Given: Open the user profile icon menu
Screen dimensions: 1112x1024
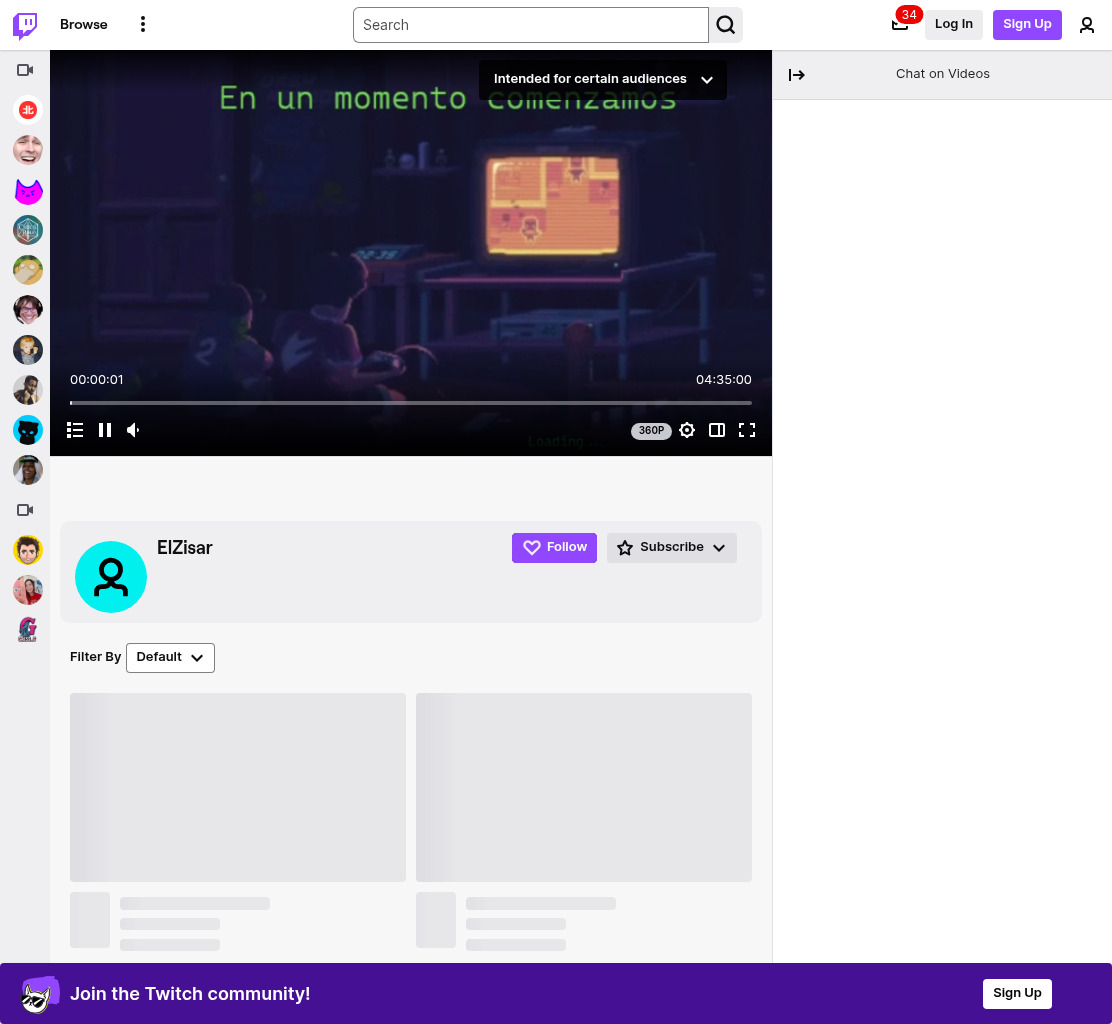Looking at the screenshot, I should 1086,26.
